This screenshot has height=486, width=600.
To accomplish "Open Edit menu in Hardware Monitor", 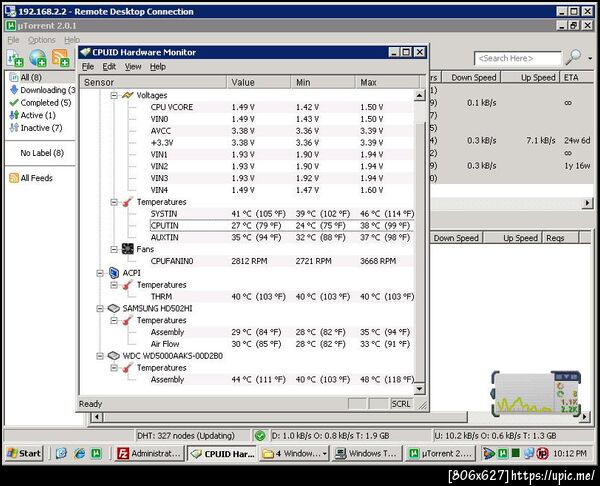I will (x=109, y=67).
